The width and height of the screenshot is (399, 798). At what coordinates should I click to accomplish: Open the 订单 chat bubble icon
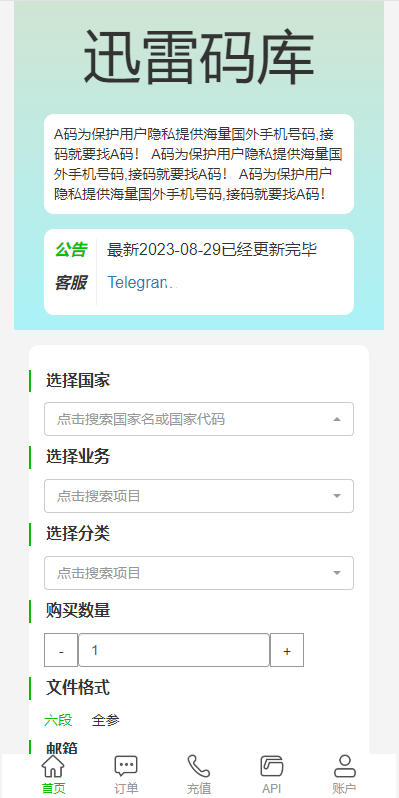(126, 765)
